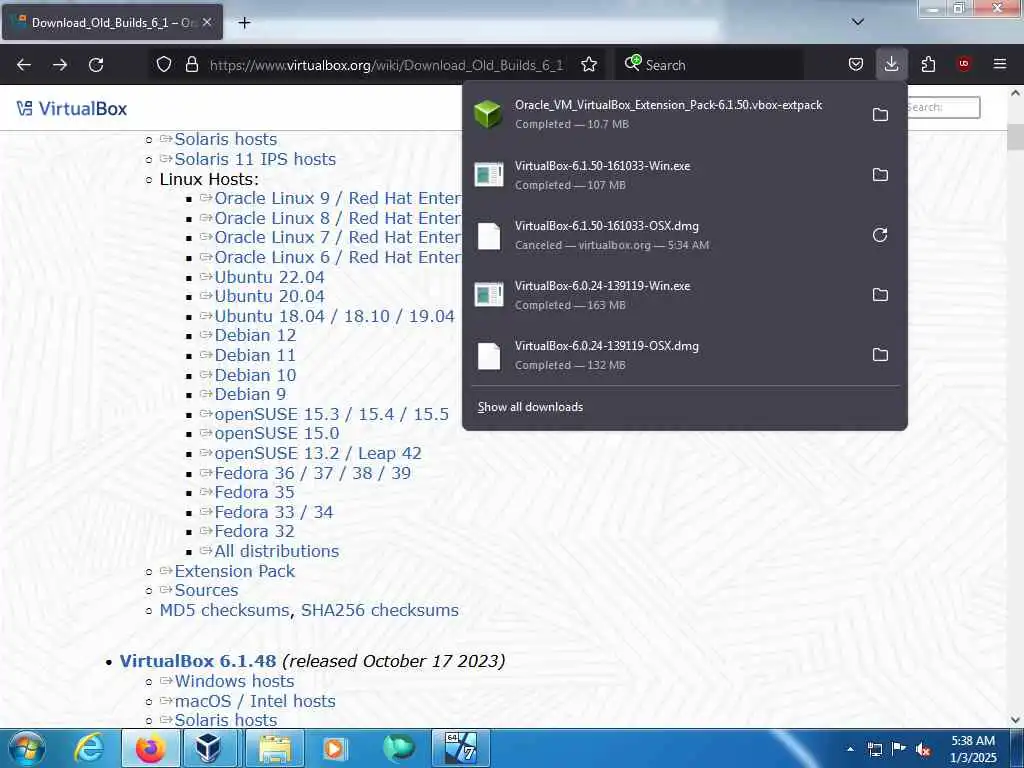This screenshot has height=768, width=1024.
Task: Open the Fedora 32 download link
Action: (255, 532)
